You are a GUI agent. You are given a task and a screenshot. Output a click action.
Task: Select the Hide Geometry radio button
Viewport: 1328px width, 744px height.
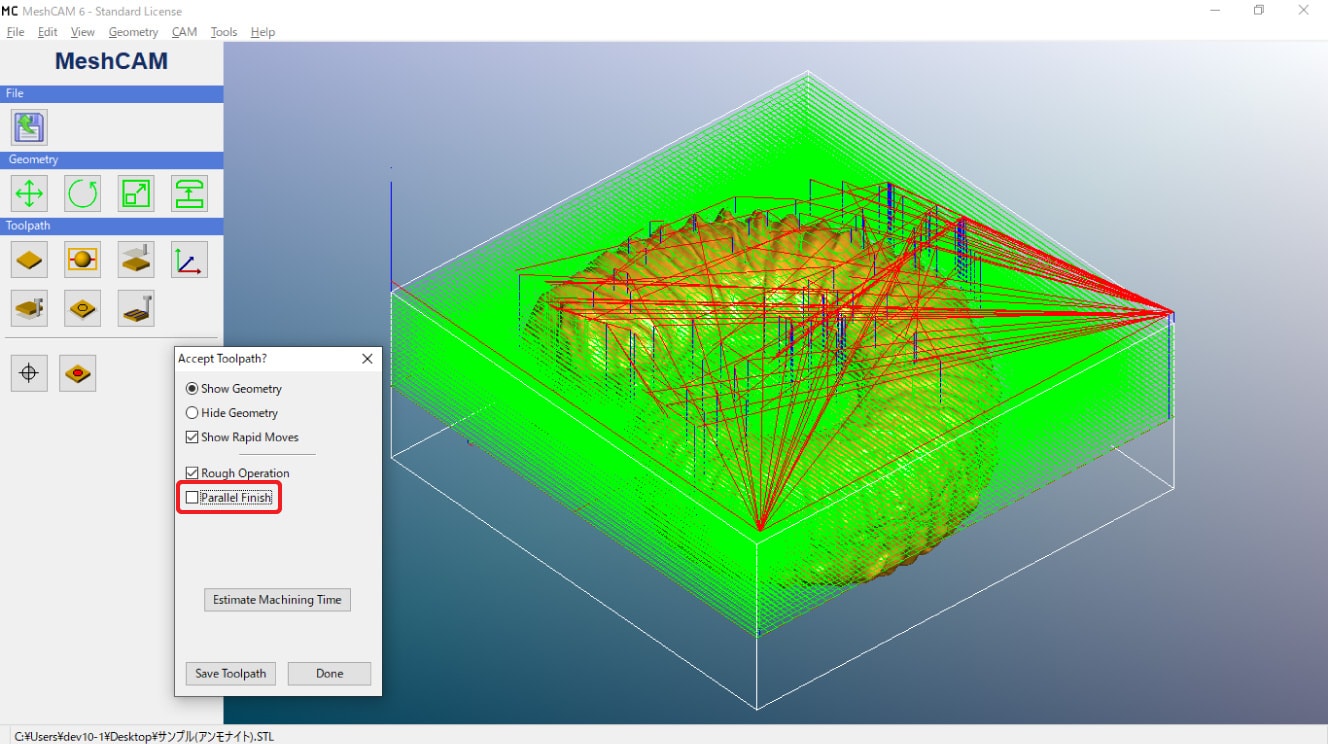(x=193, y=413)
